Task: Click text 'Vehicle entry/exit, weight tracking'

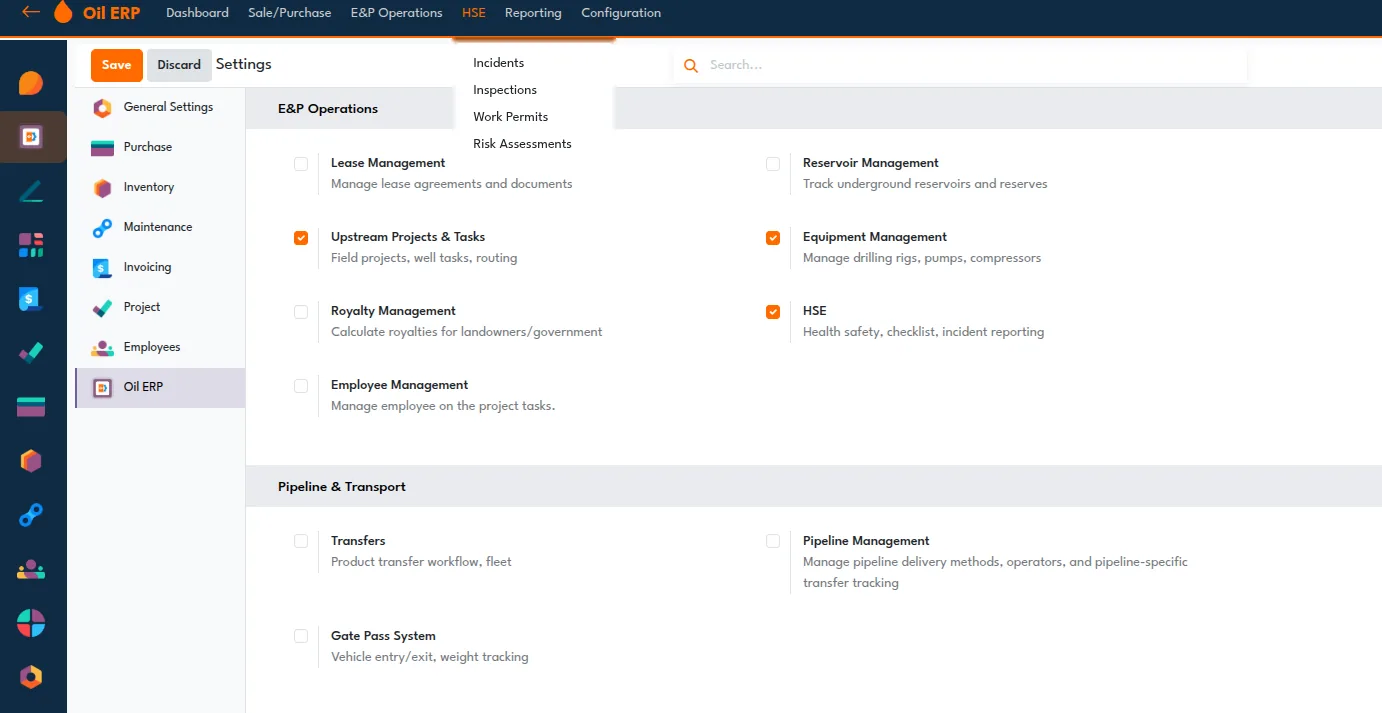Action: (x=430, y=657)
